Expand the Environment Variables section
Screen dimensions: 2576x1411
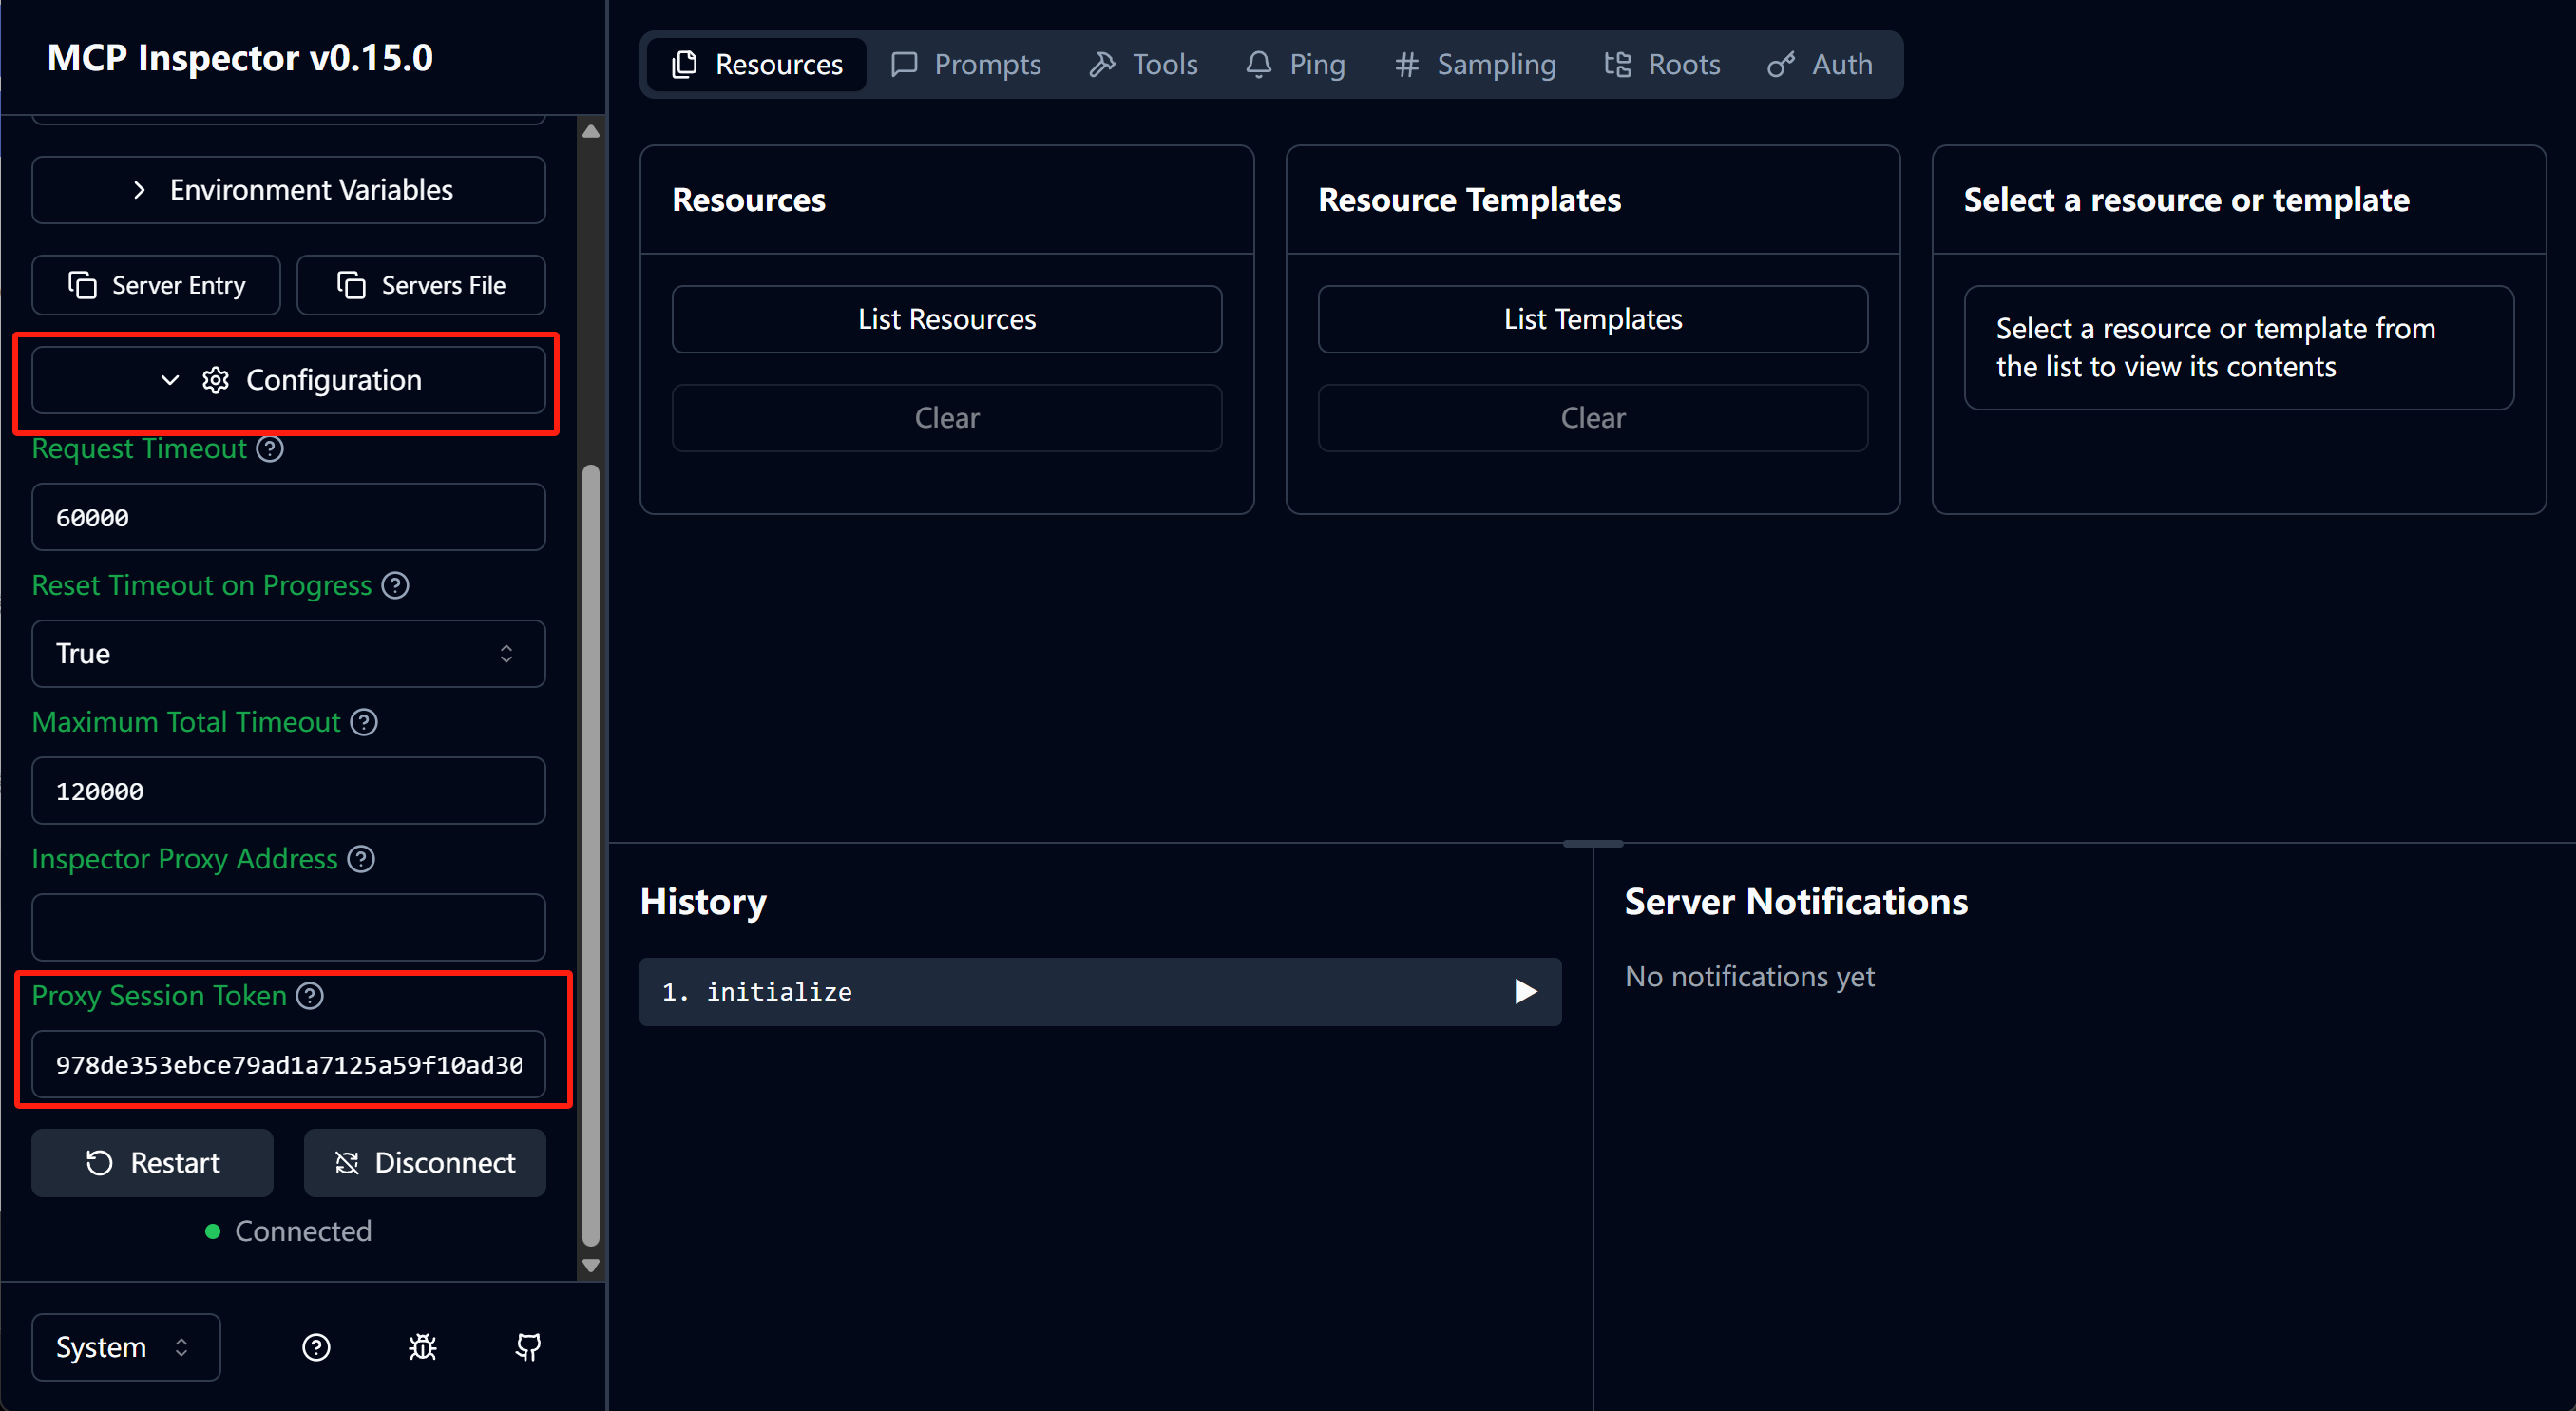[x=288, y=190]
